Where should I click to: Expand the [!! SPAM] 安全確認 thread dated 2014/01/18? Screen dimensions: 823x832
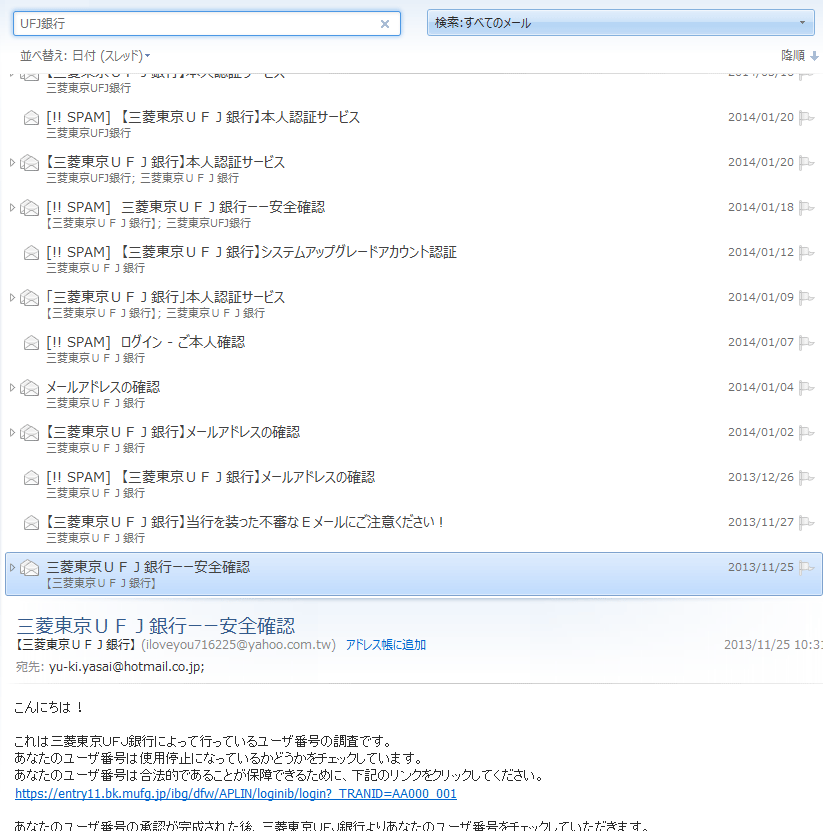[12, 207]
